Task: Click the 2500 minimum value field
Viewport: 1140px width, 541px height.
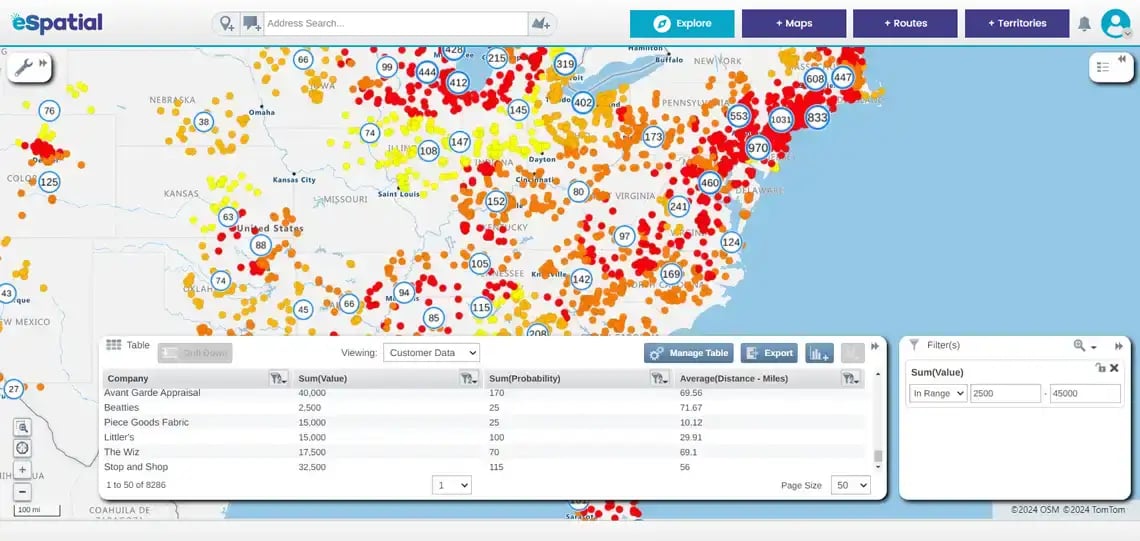Action: 1005,393
